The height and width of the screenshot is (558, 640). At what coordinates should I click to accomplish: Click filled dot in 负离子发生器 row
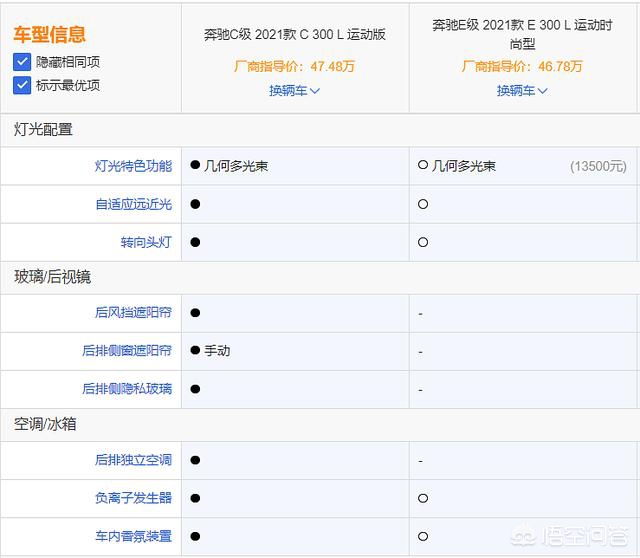point(195,498)
